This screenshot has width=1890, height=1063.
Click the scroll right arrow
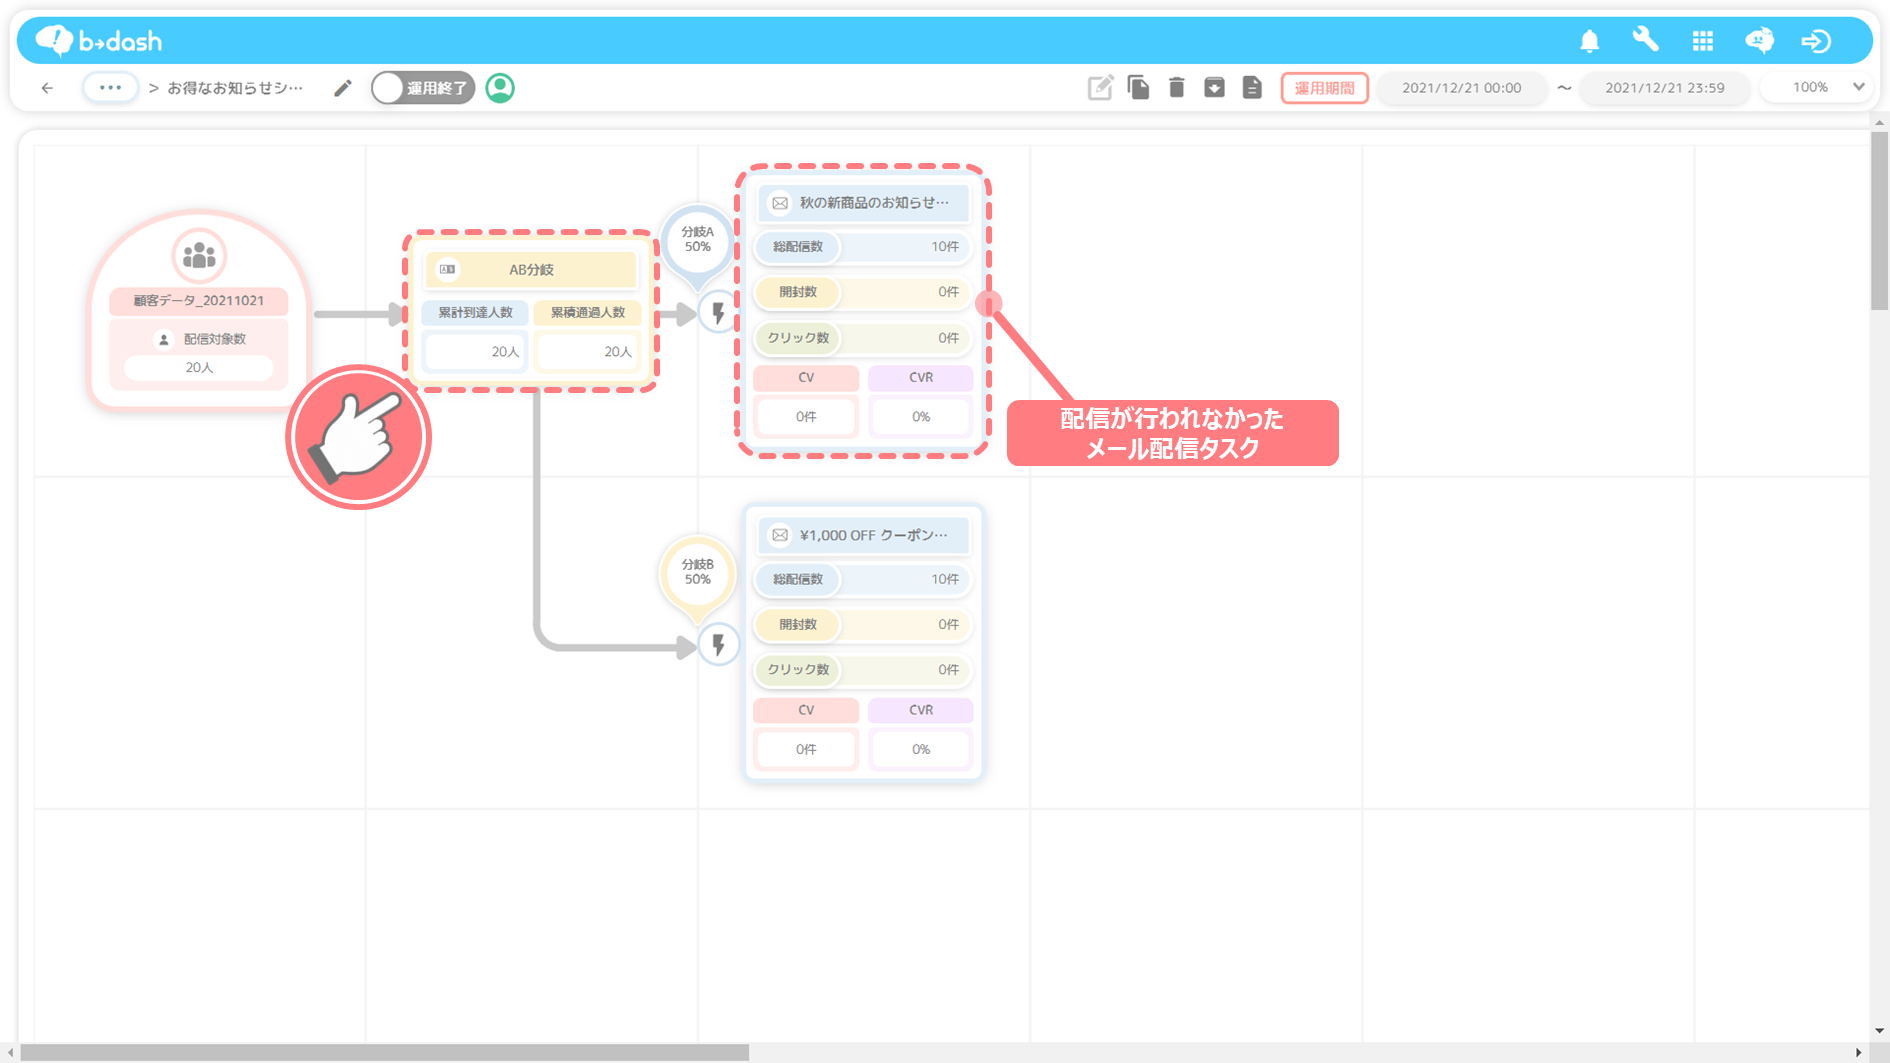1858,1052
